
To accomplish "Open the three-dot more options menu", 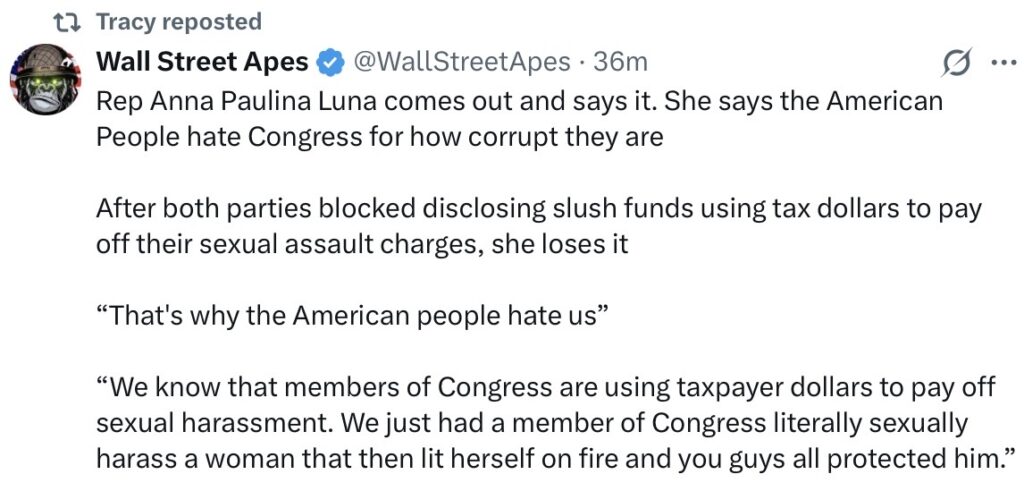I will click(x=1000, y=63).
